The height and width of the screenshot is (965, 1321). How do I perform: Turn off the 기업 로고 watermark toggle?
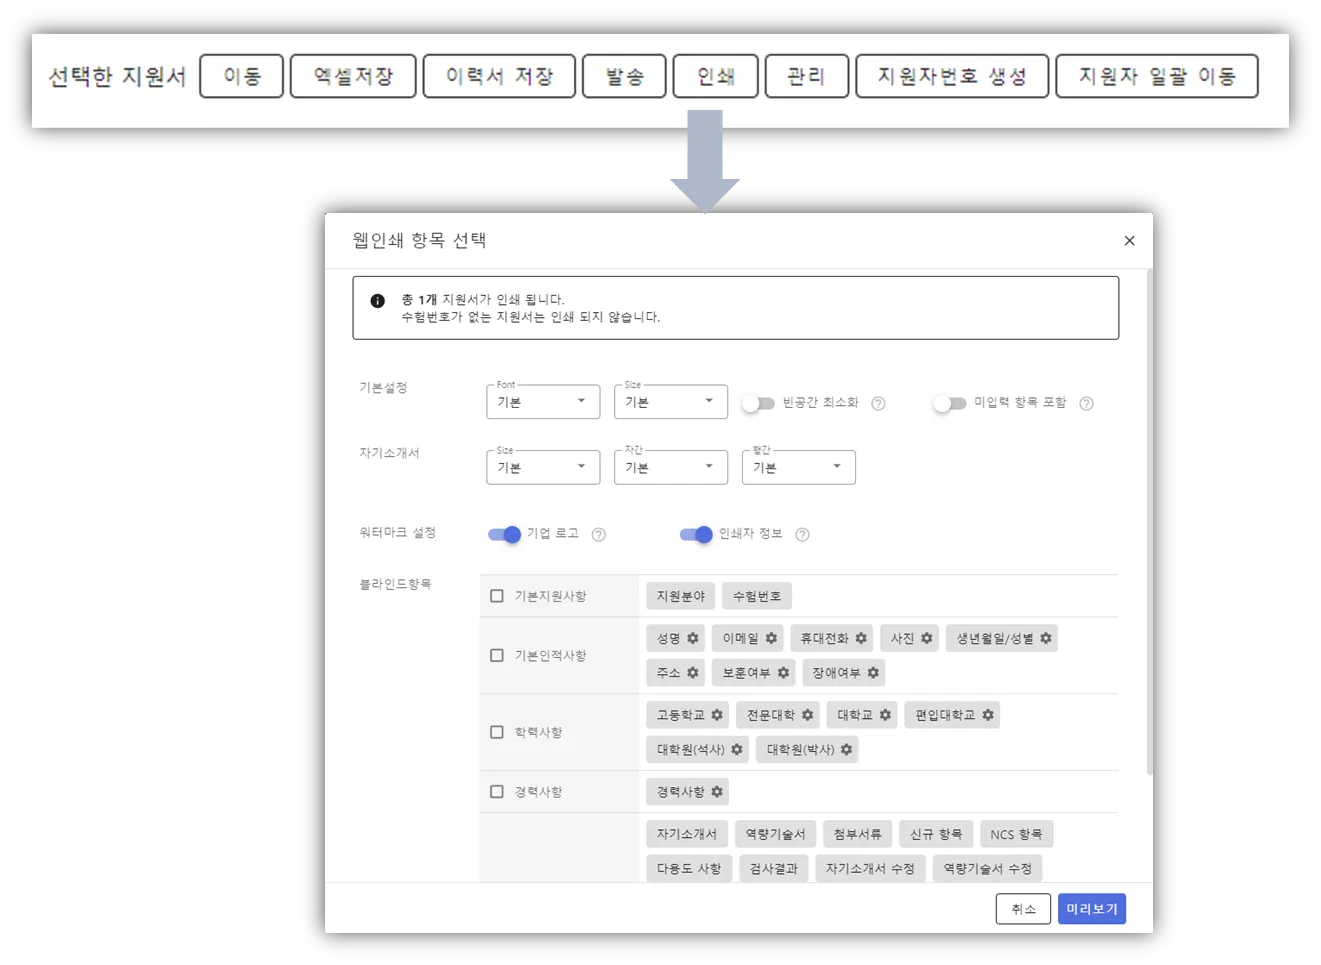(504, 535)
